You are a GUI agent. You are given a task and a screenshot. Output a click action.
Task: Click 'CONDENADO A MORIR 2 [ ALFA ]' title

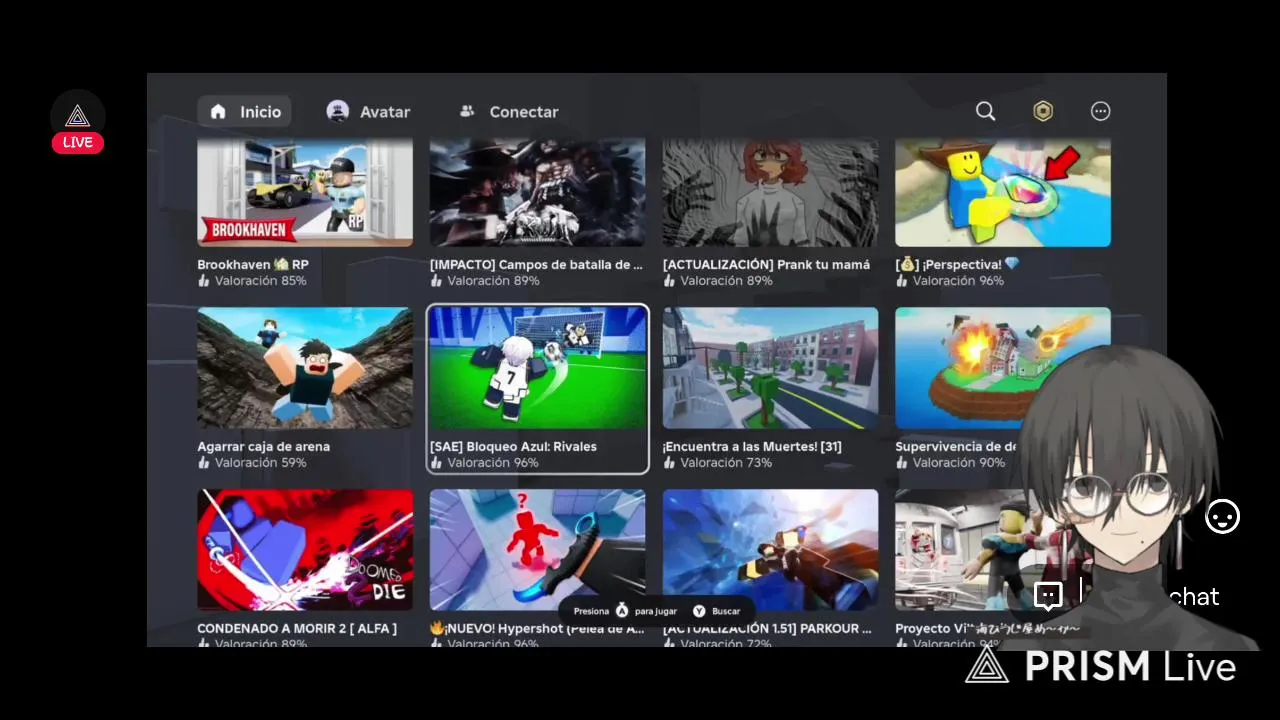[x=297, y=629]
